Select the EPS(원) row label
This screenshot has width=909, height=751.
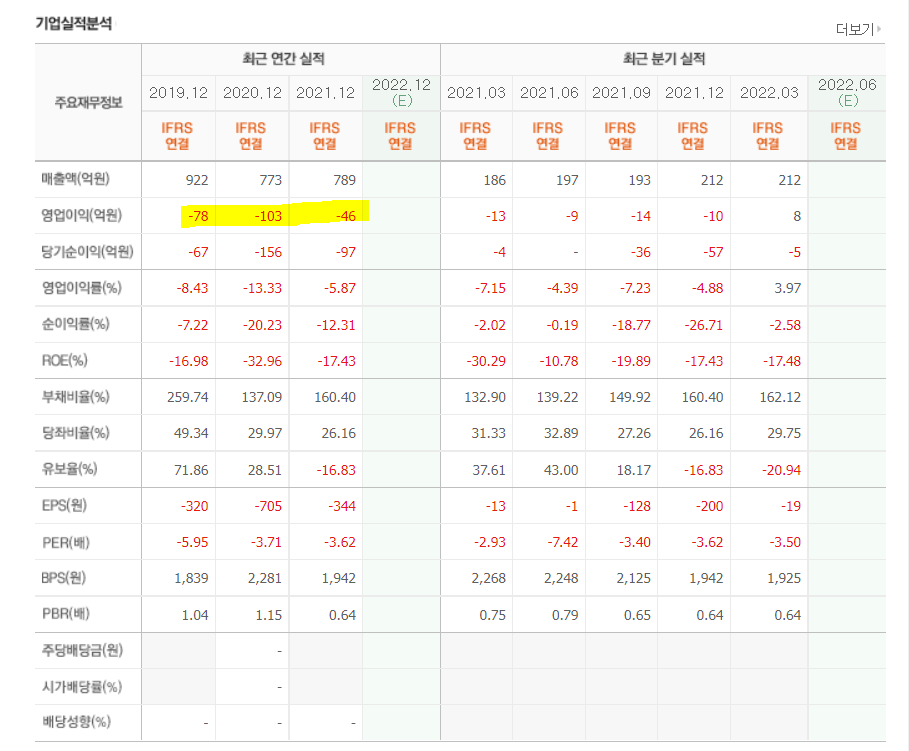tap(64, 506)
